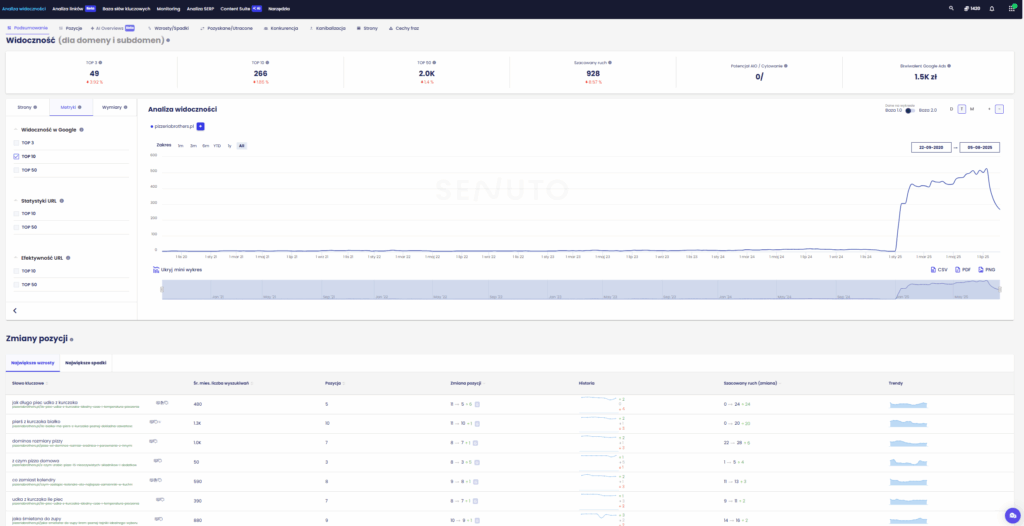Click the info icon next to the TOP 50 card

[433, 63]
